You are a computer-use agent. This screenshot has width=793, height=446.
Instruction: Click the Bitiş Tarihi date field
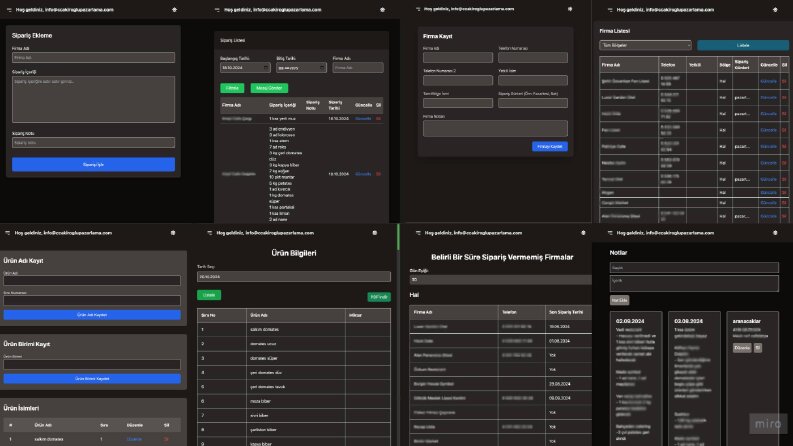coord(301,68)
